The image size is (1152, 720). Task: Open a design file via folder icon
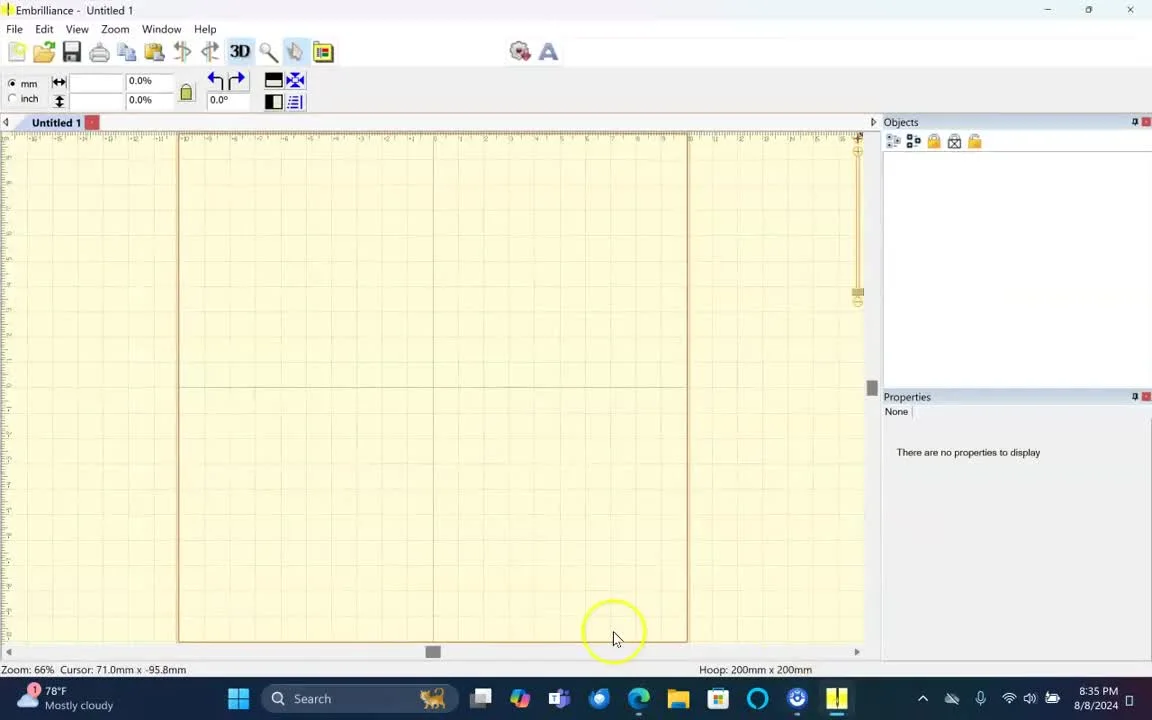click(44, 52)
